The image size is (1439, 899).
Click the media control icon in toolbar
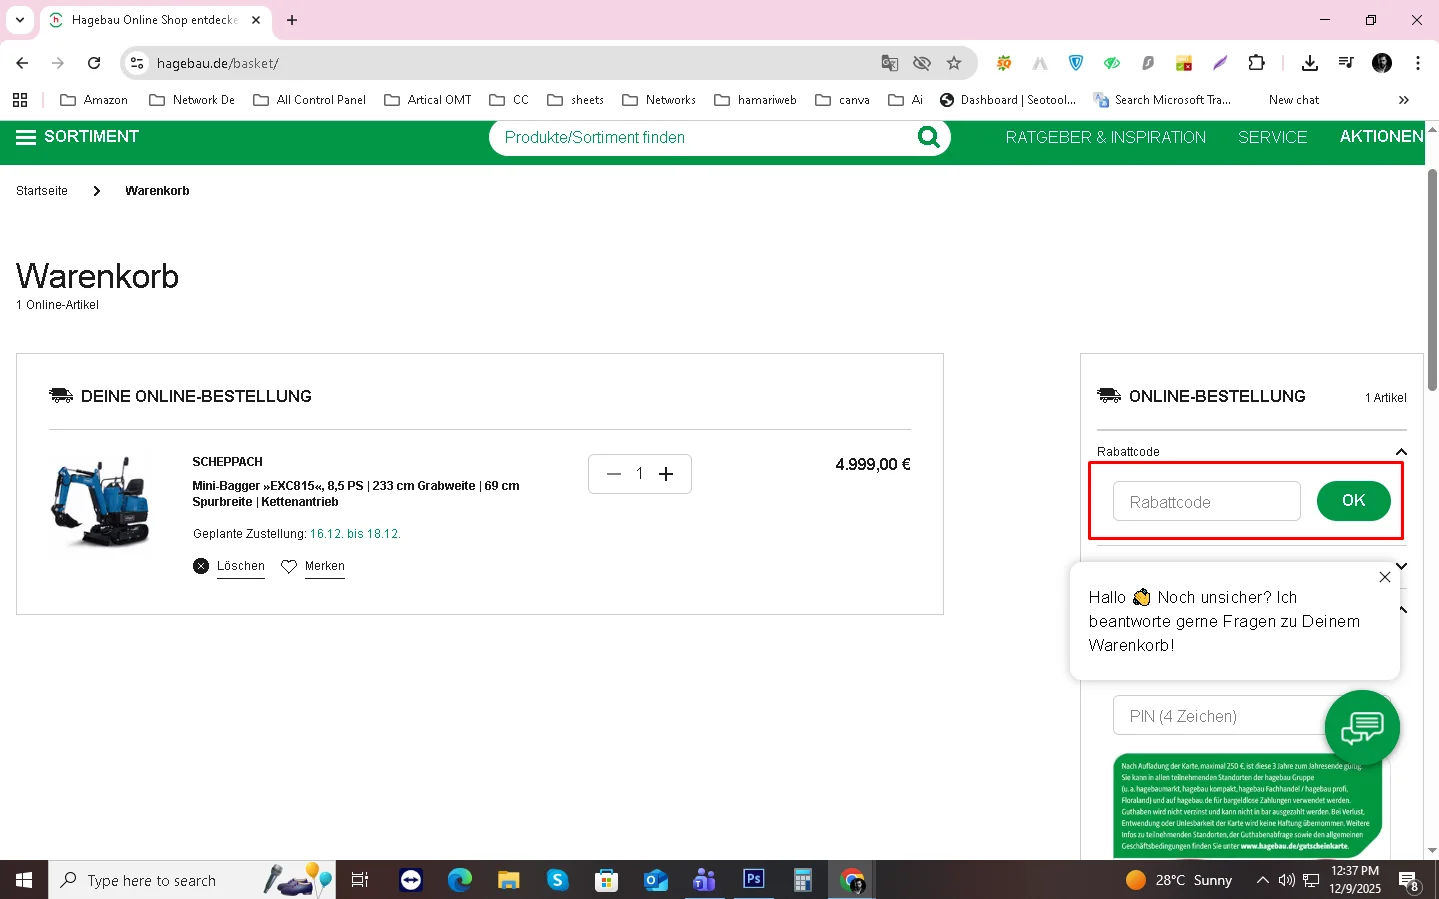pos(1346,63)
